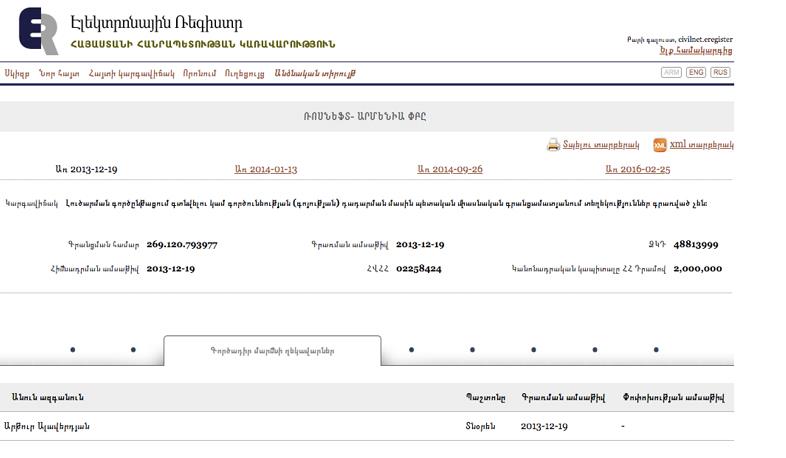
Task: View record as of 2014-01-13
Action: 265,170
